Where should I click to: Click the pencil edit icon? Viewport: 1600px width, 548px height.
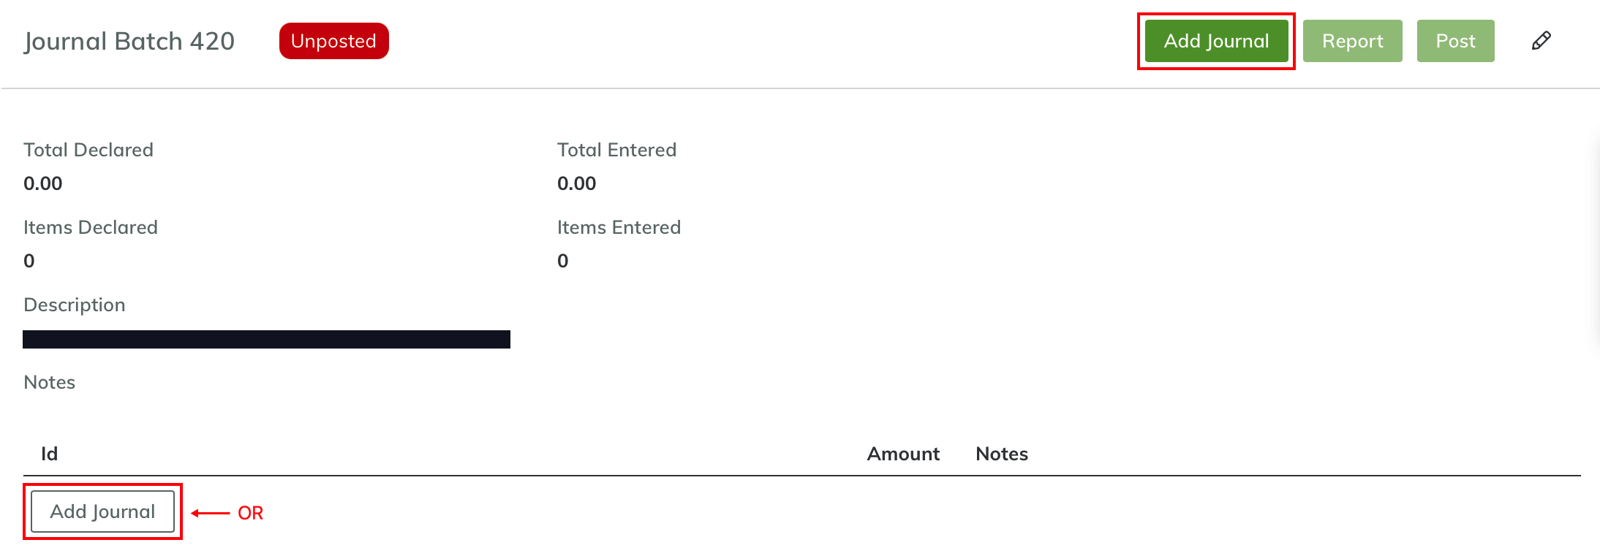1541,41
